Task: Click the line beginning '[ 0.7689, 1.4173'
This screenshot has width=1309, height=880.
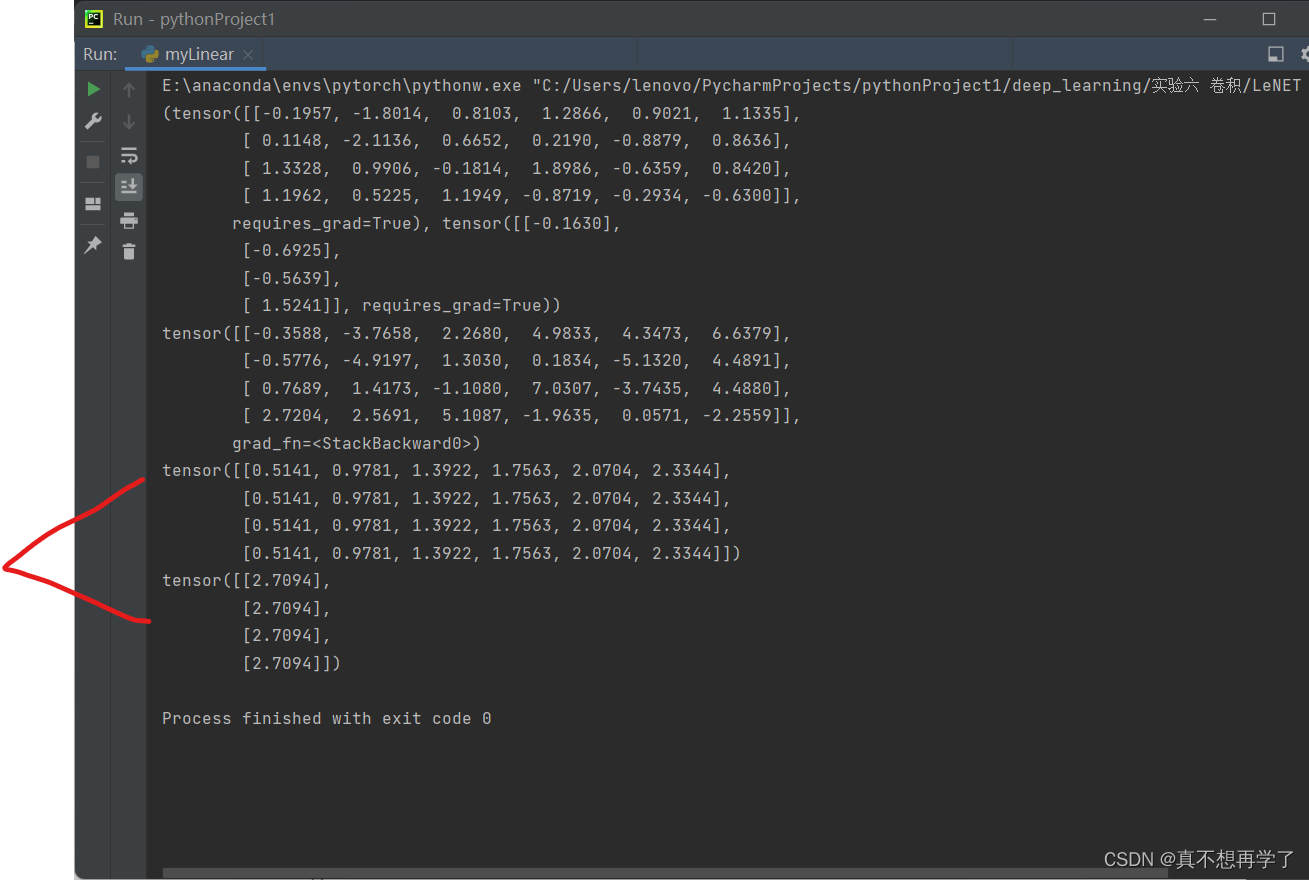Action: [517, 388]
